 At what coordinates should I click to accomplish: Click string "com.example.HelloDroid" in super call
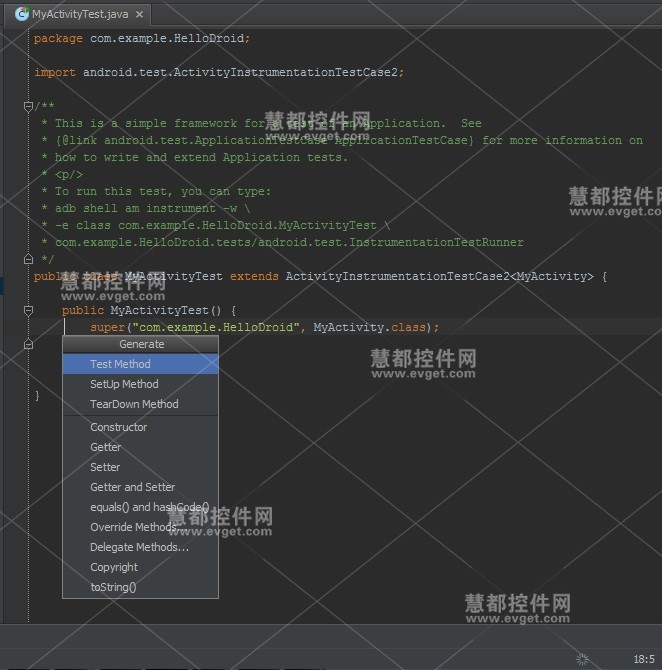tap(216, 328)
